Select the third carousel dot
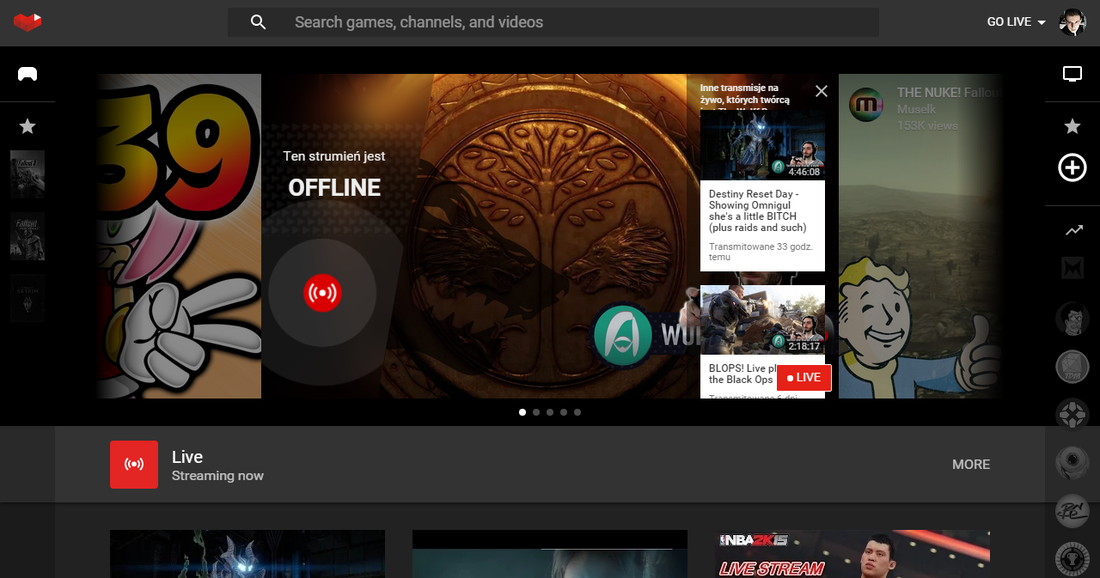The image size is (1100, 578). coord(550,412)
